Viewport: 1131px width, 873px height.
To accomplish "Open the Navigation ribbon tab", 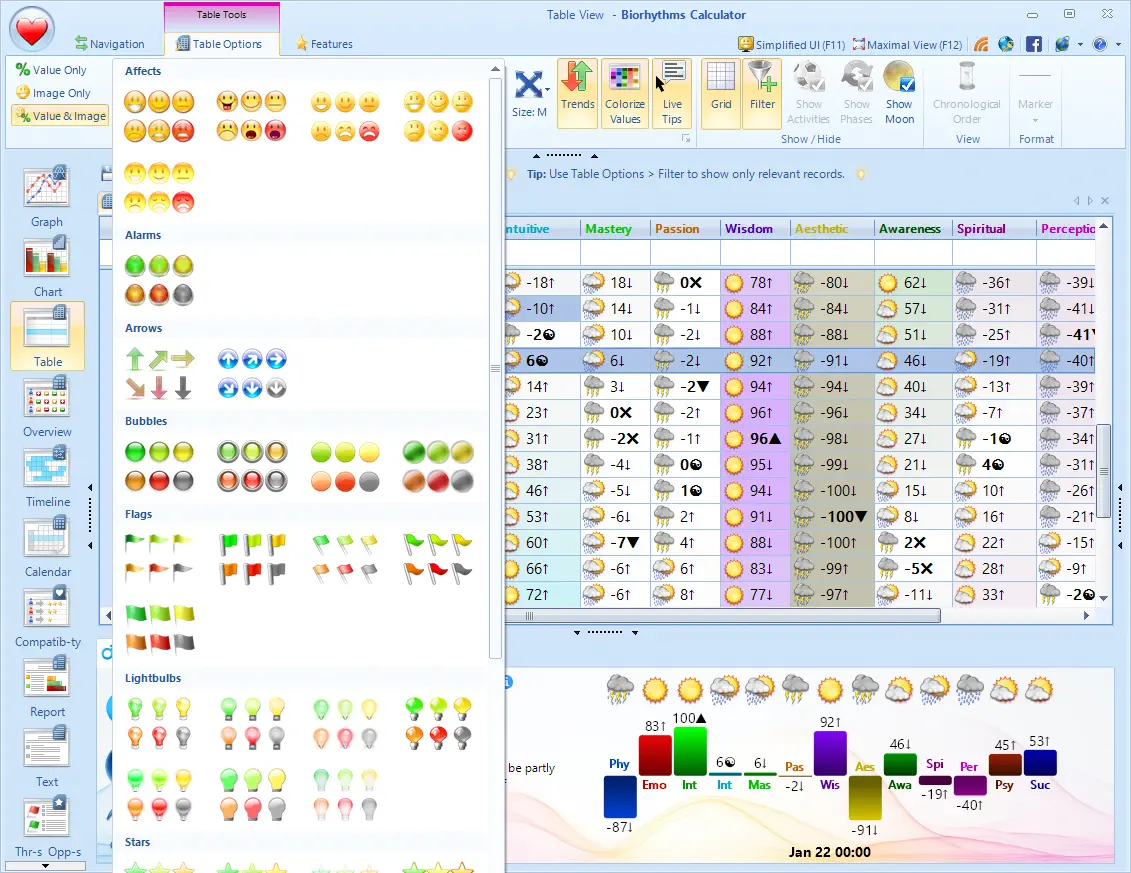I will click(110, 44).
